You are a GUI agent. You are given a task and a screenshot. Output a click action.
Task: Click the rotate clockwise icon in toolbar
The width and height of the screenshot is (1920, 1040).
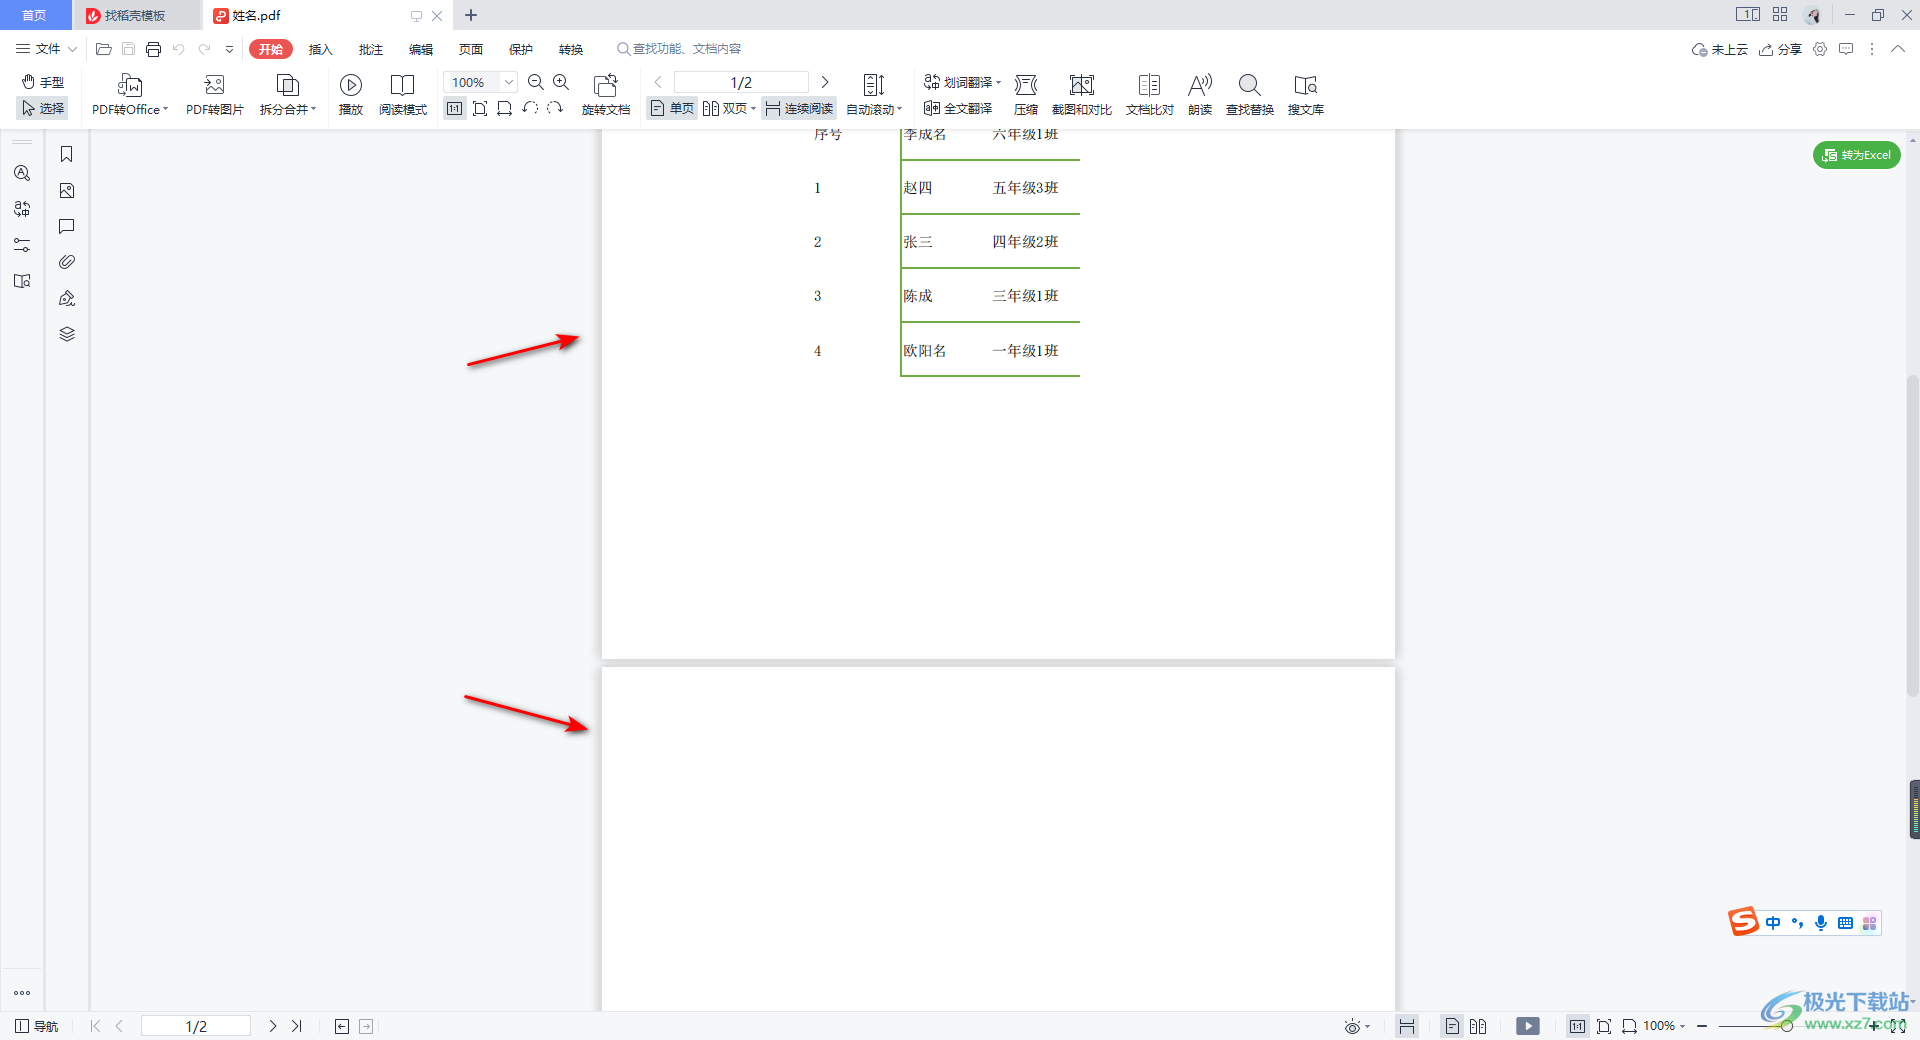point(555,108)
